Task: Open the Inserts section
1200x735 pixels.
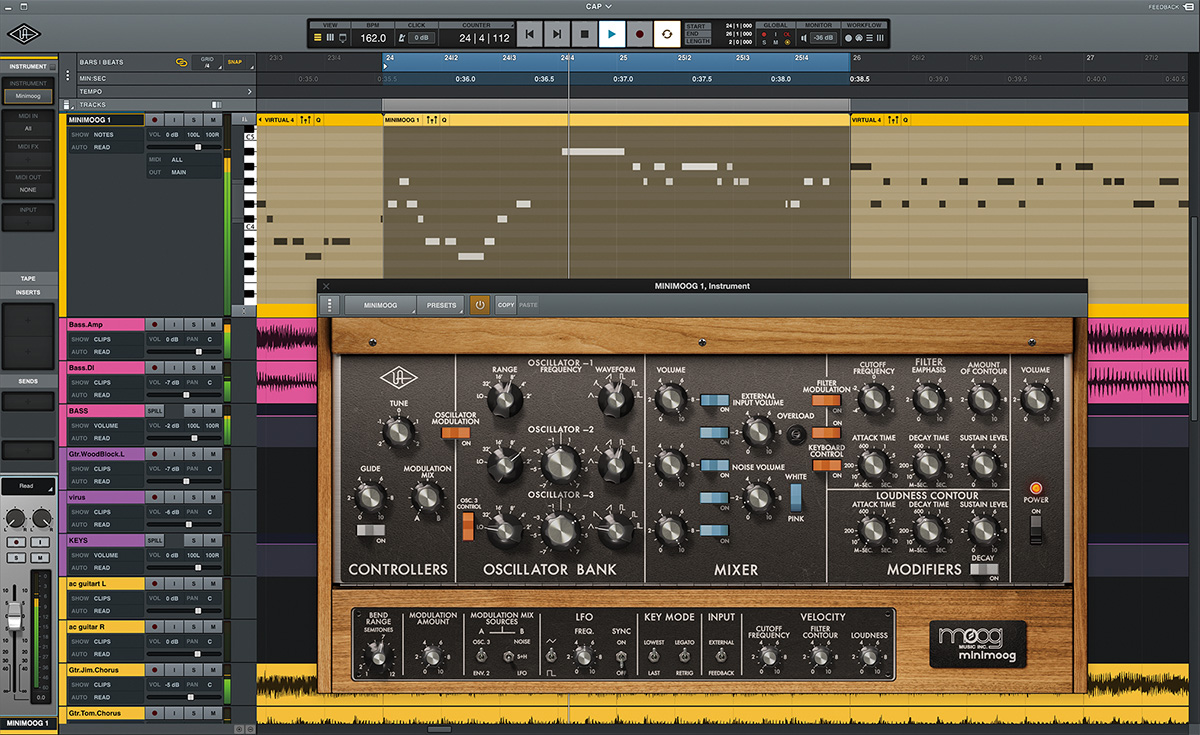Action: tap(28, 292)
